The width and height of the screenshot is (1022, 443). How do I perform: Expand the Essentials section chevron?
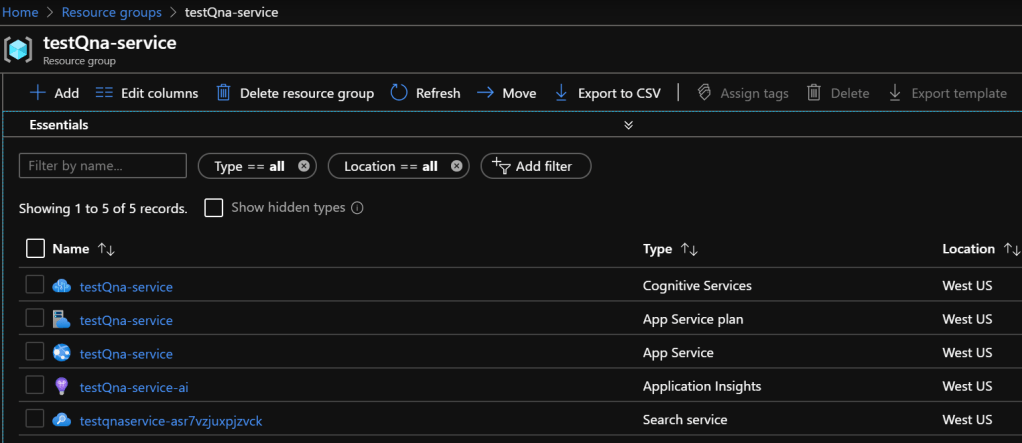pyautogui.click(x=628, y=125)
